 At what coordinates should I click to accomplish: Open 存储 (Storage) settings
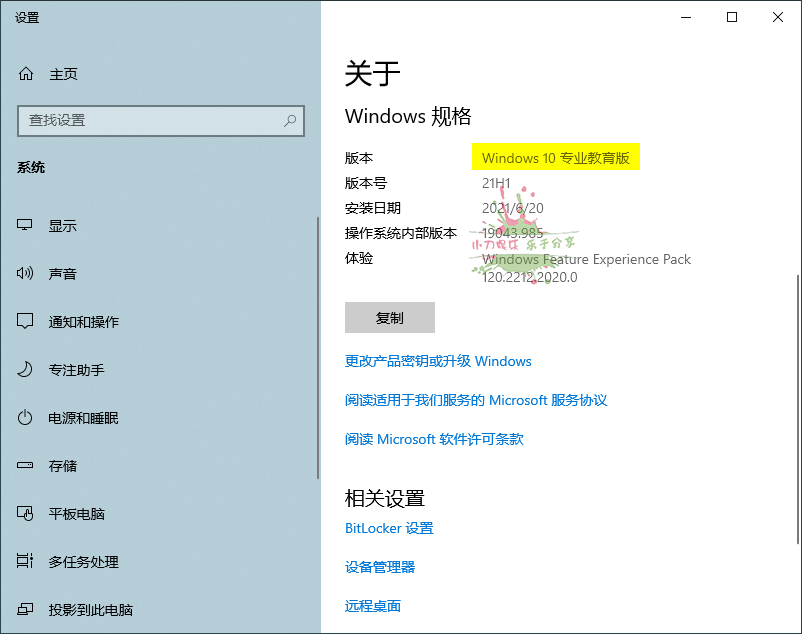pyautogui.click(x=62, y=465)
